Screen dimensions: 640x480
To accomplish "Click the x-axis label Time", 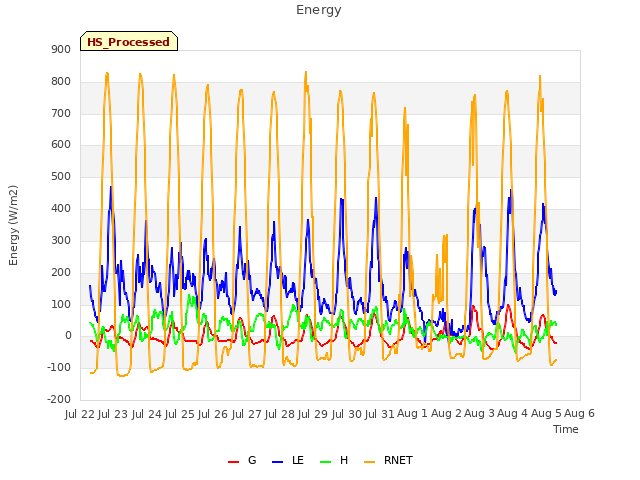I will pos(566,429).
